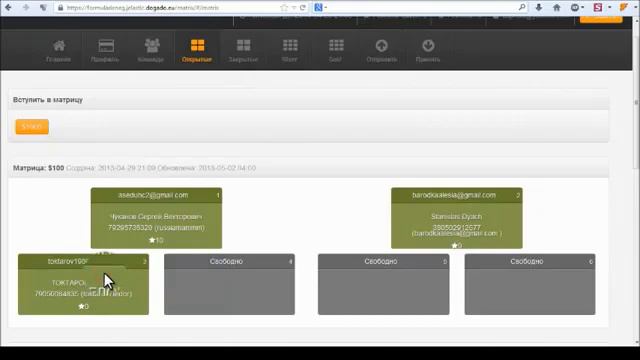
Task: Click the browser forward arrow
Action: pos(26,7)
